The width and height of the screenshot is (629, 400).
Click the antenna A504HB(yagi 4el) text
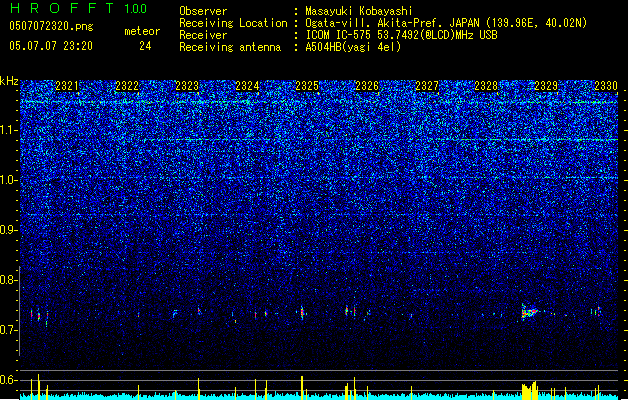(x=353, y=47)
